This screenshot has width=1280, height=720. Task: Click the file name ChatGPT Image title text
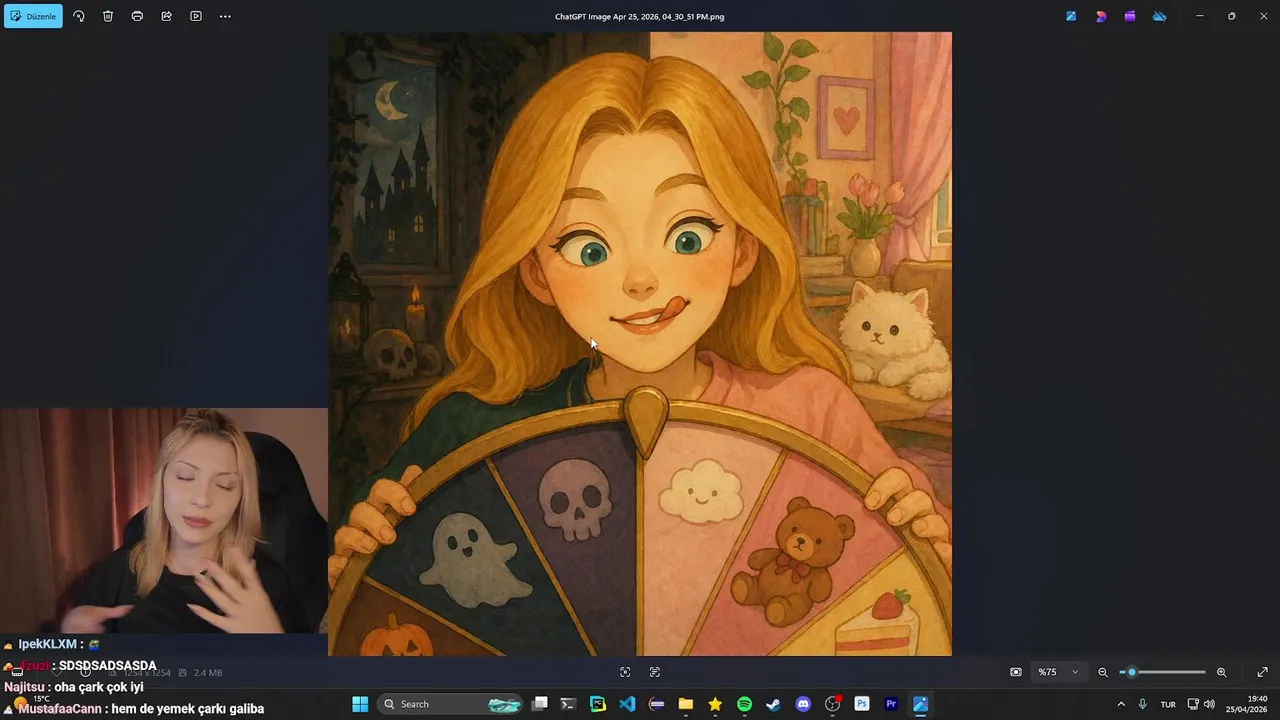click(640, 16)
